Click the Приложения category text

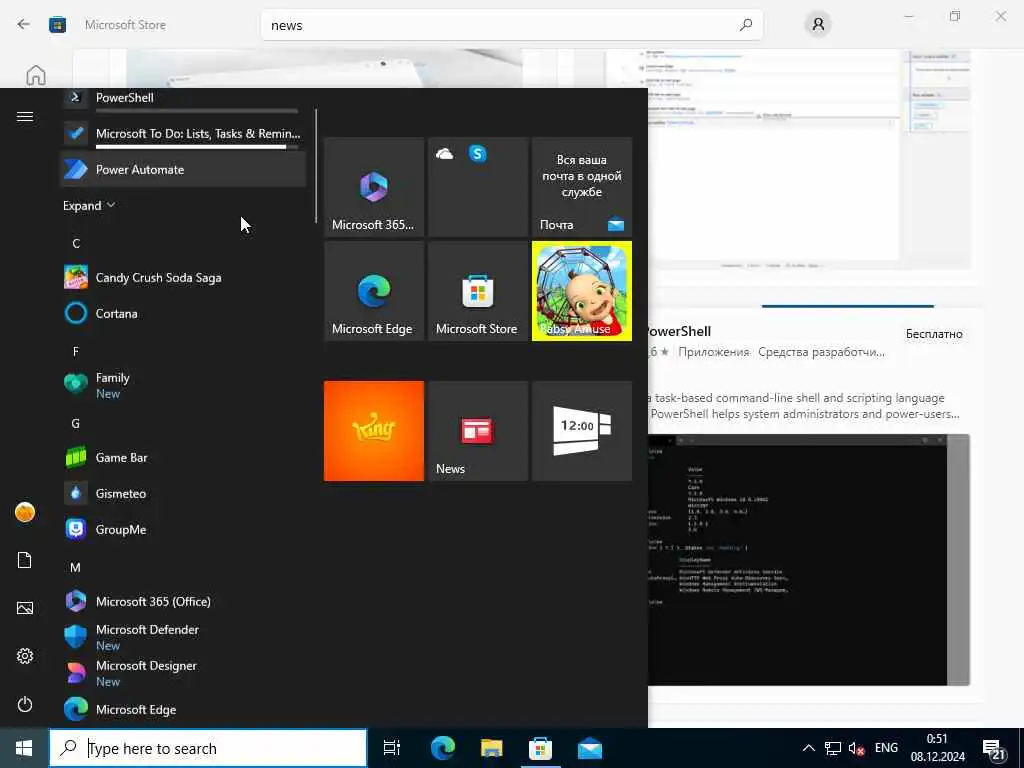tap(713, 352)
